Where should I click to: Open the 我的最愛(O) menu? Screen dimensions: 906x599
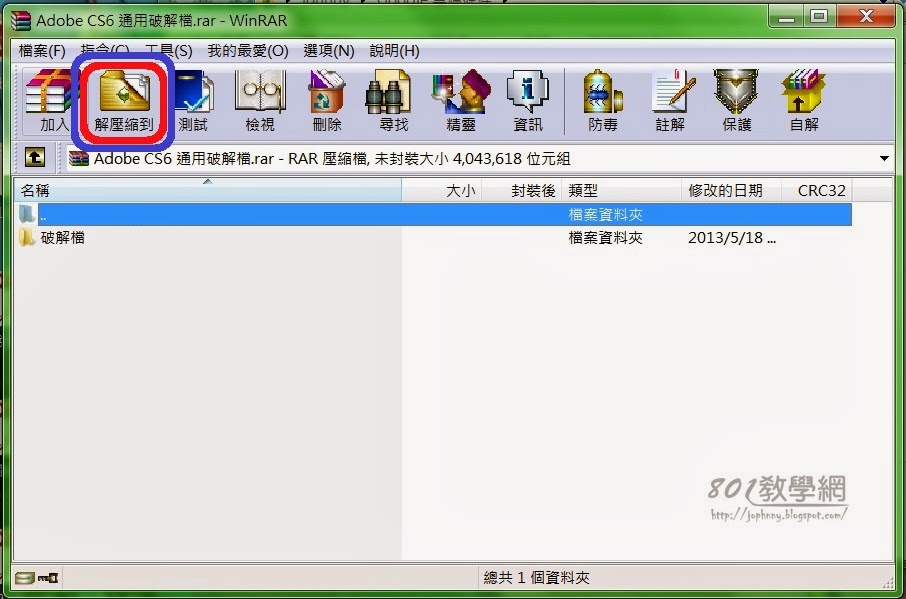(x=248, y=51)
